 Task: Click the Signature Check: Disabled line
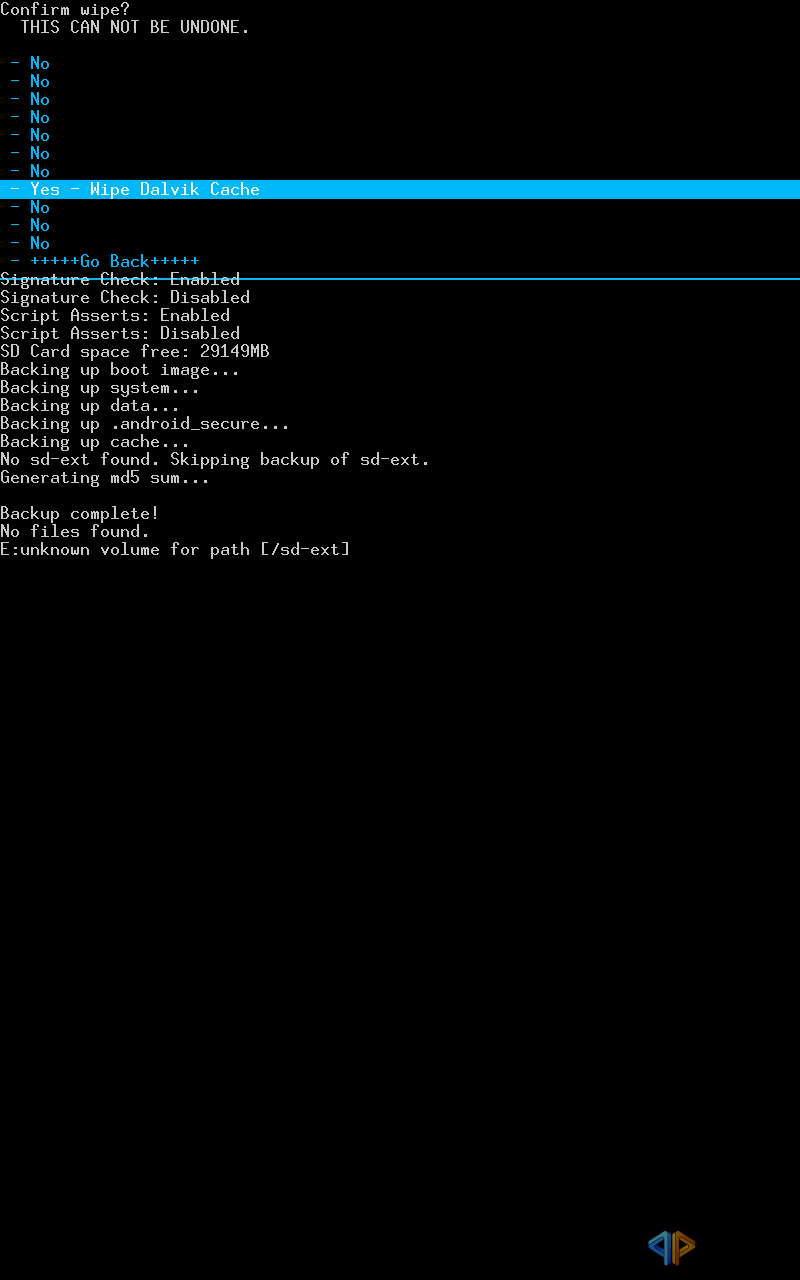tap(125, 297)
